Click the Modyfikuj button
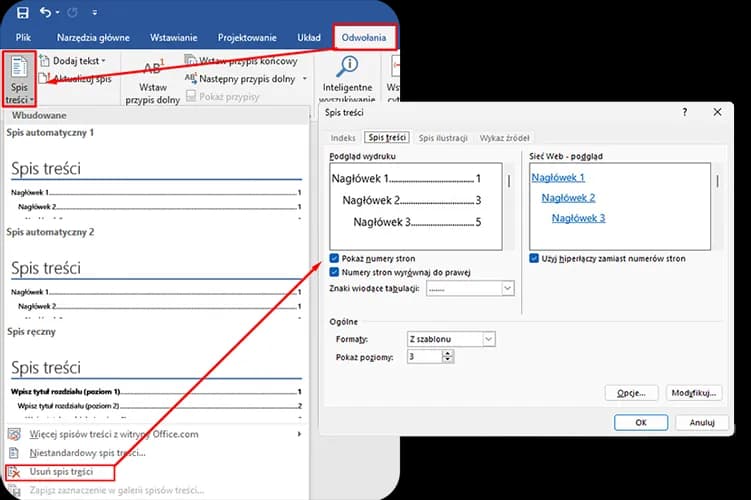 click(x=693, y=392)
